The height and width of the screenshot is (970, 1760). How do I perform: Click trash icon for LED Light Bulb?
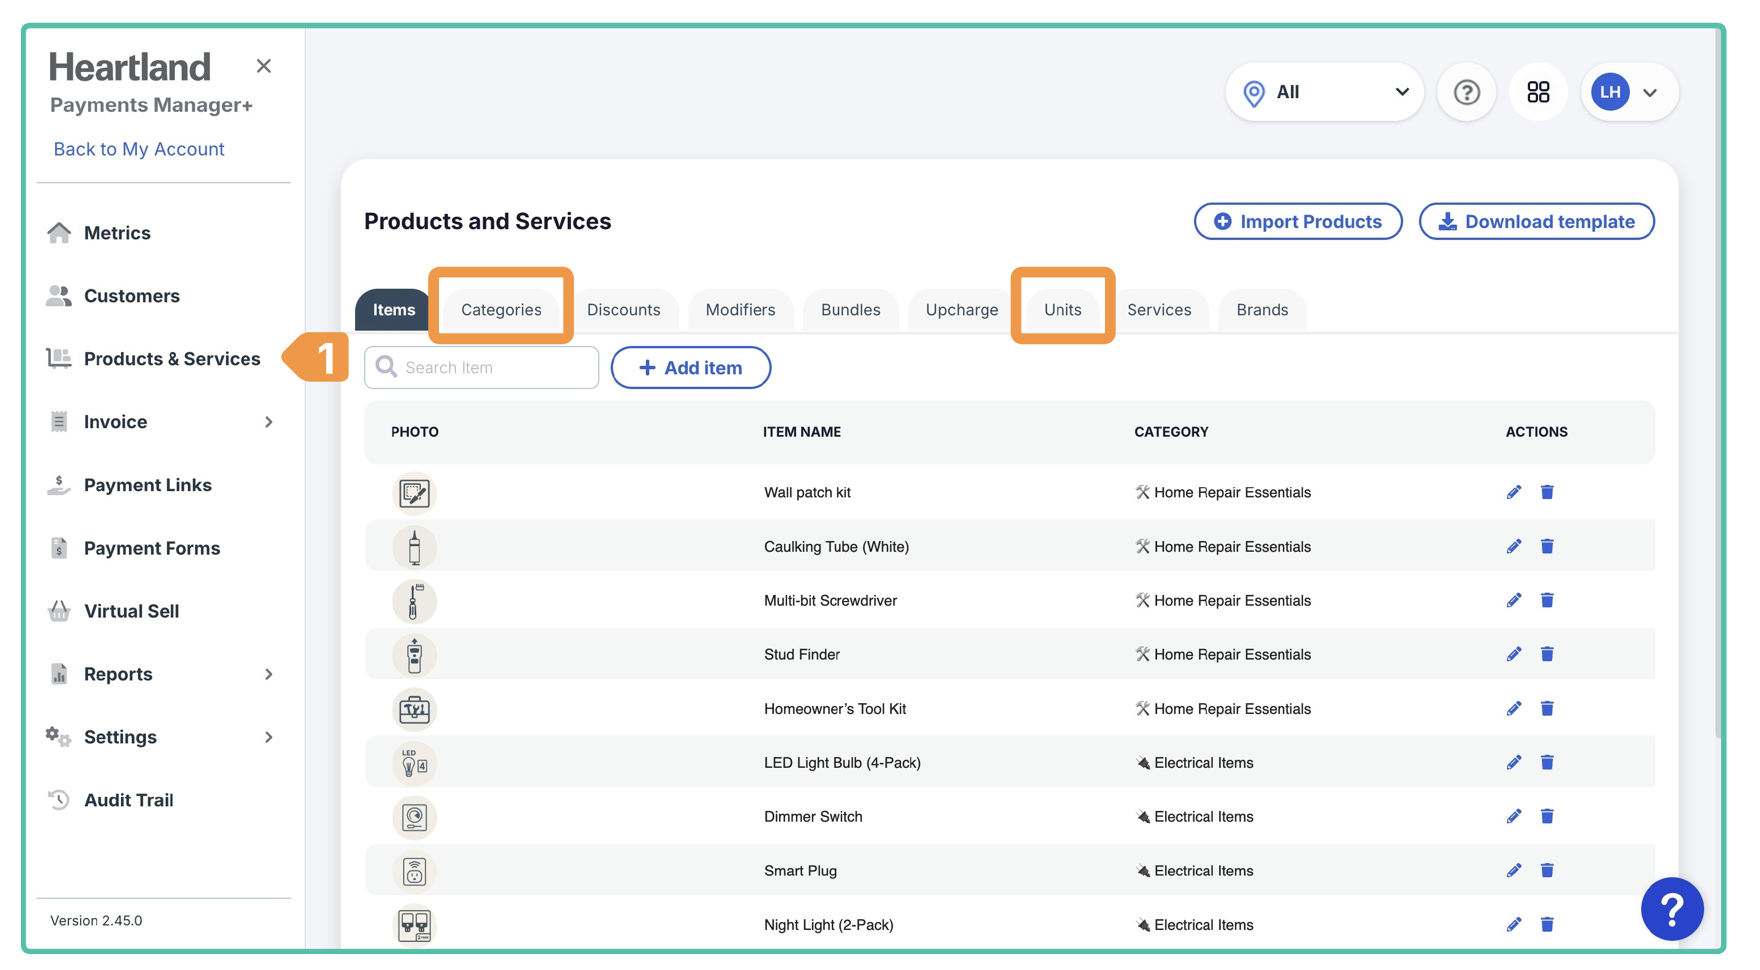1547,763
